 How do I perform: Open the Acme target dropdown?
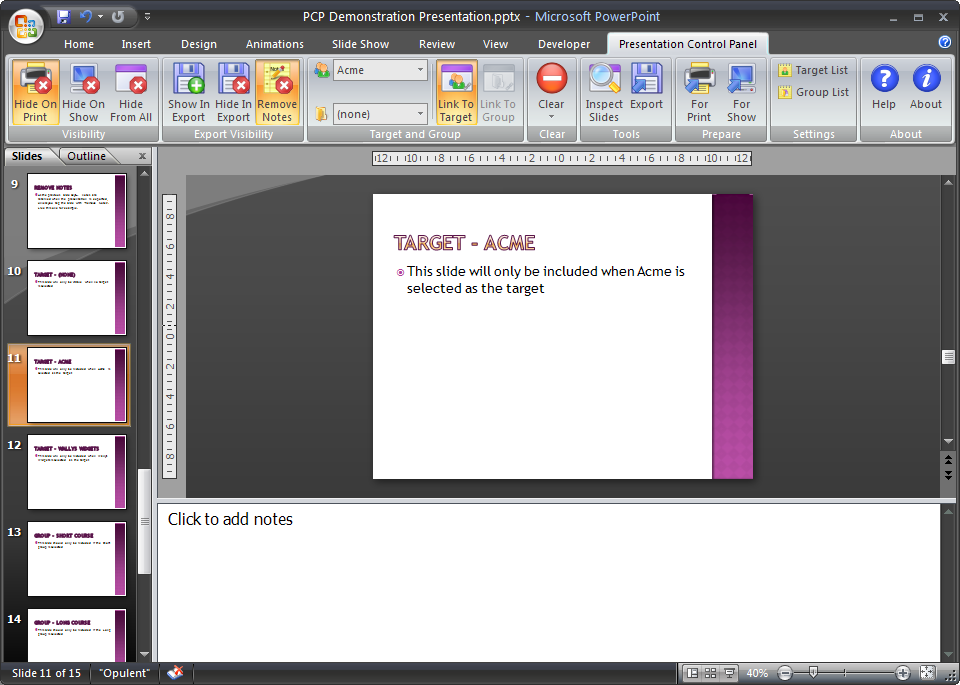pyautogui.click(x=420, y=70)
